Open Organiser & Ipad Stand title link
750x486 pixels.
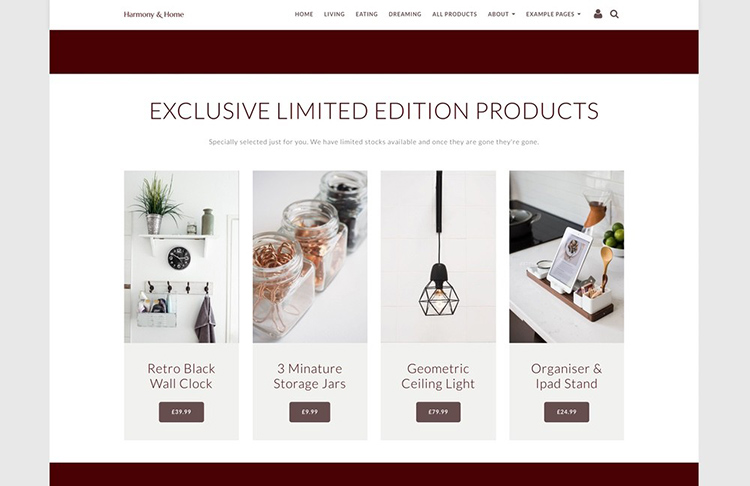coord(566,376)
